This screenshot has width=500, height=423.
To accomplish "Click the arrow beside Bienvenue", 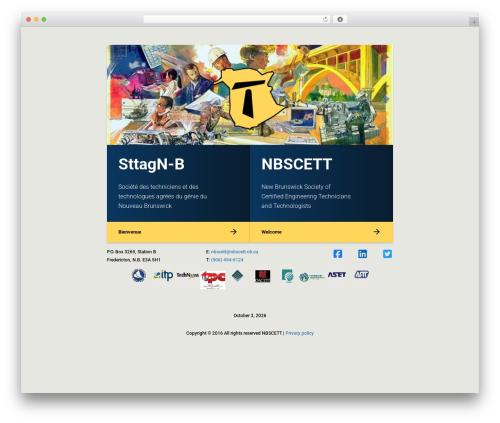I will 233,232.
